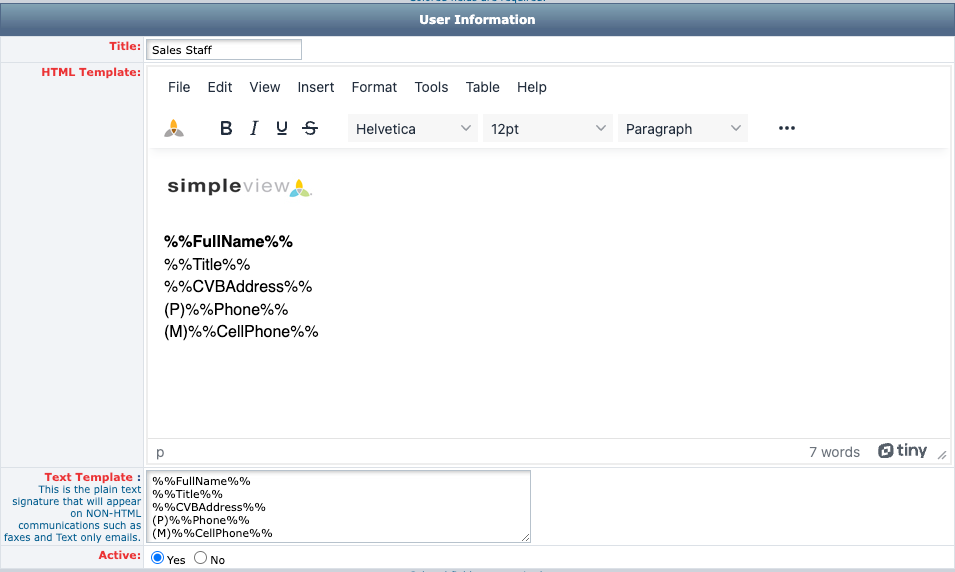Click the (P)%%Phone%% line in HTML editor
This screenshot has width=955, height=572.
click(x=226, y=309)
